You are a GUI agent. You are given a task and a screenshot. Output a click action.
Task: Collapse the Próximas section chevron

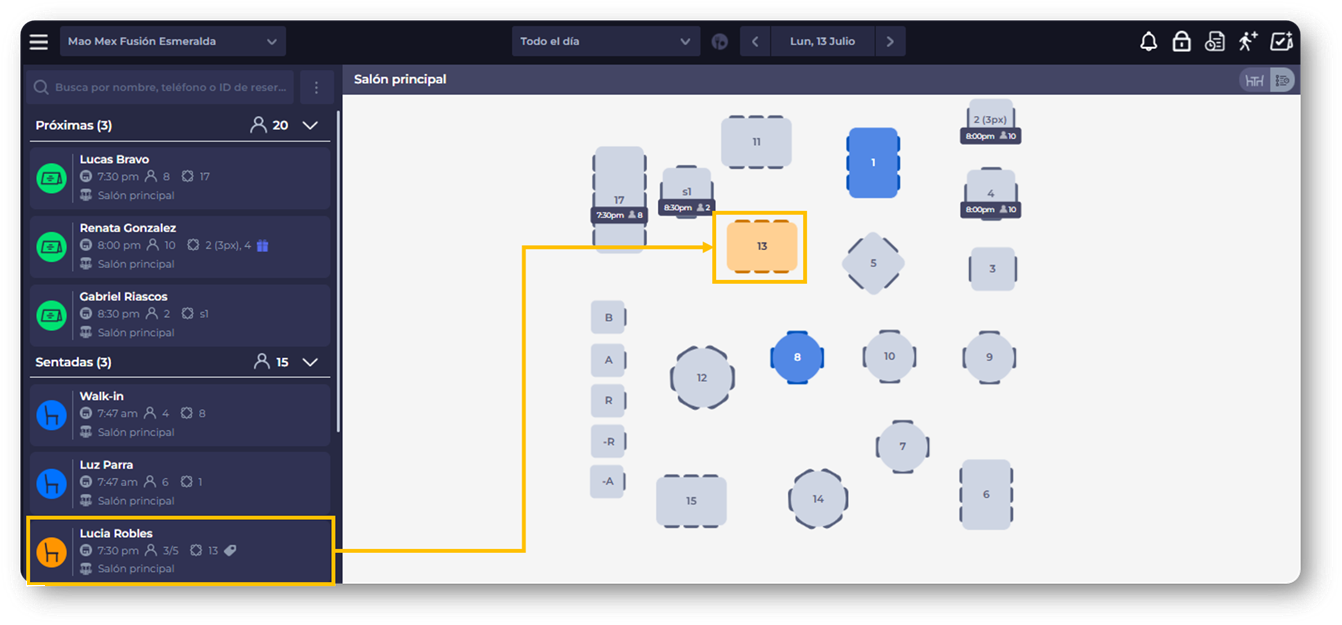[x=310, y=126]
